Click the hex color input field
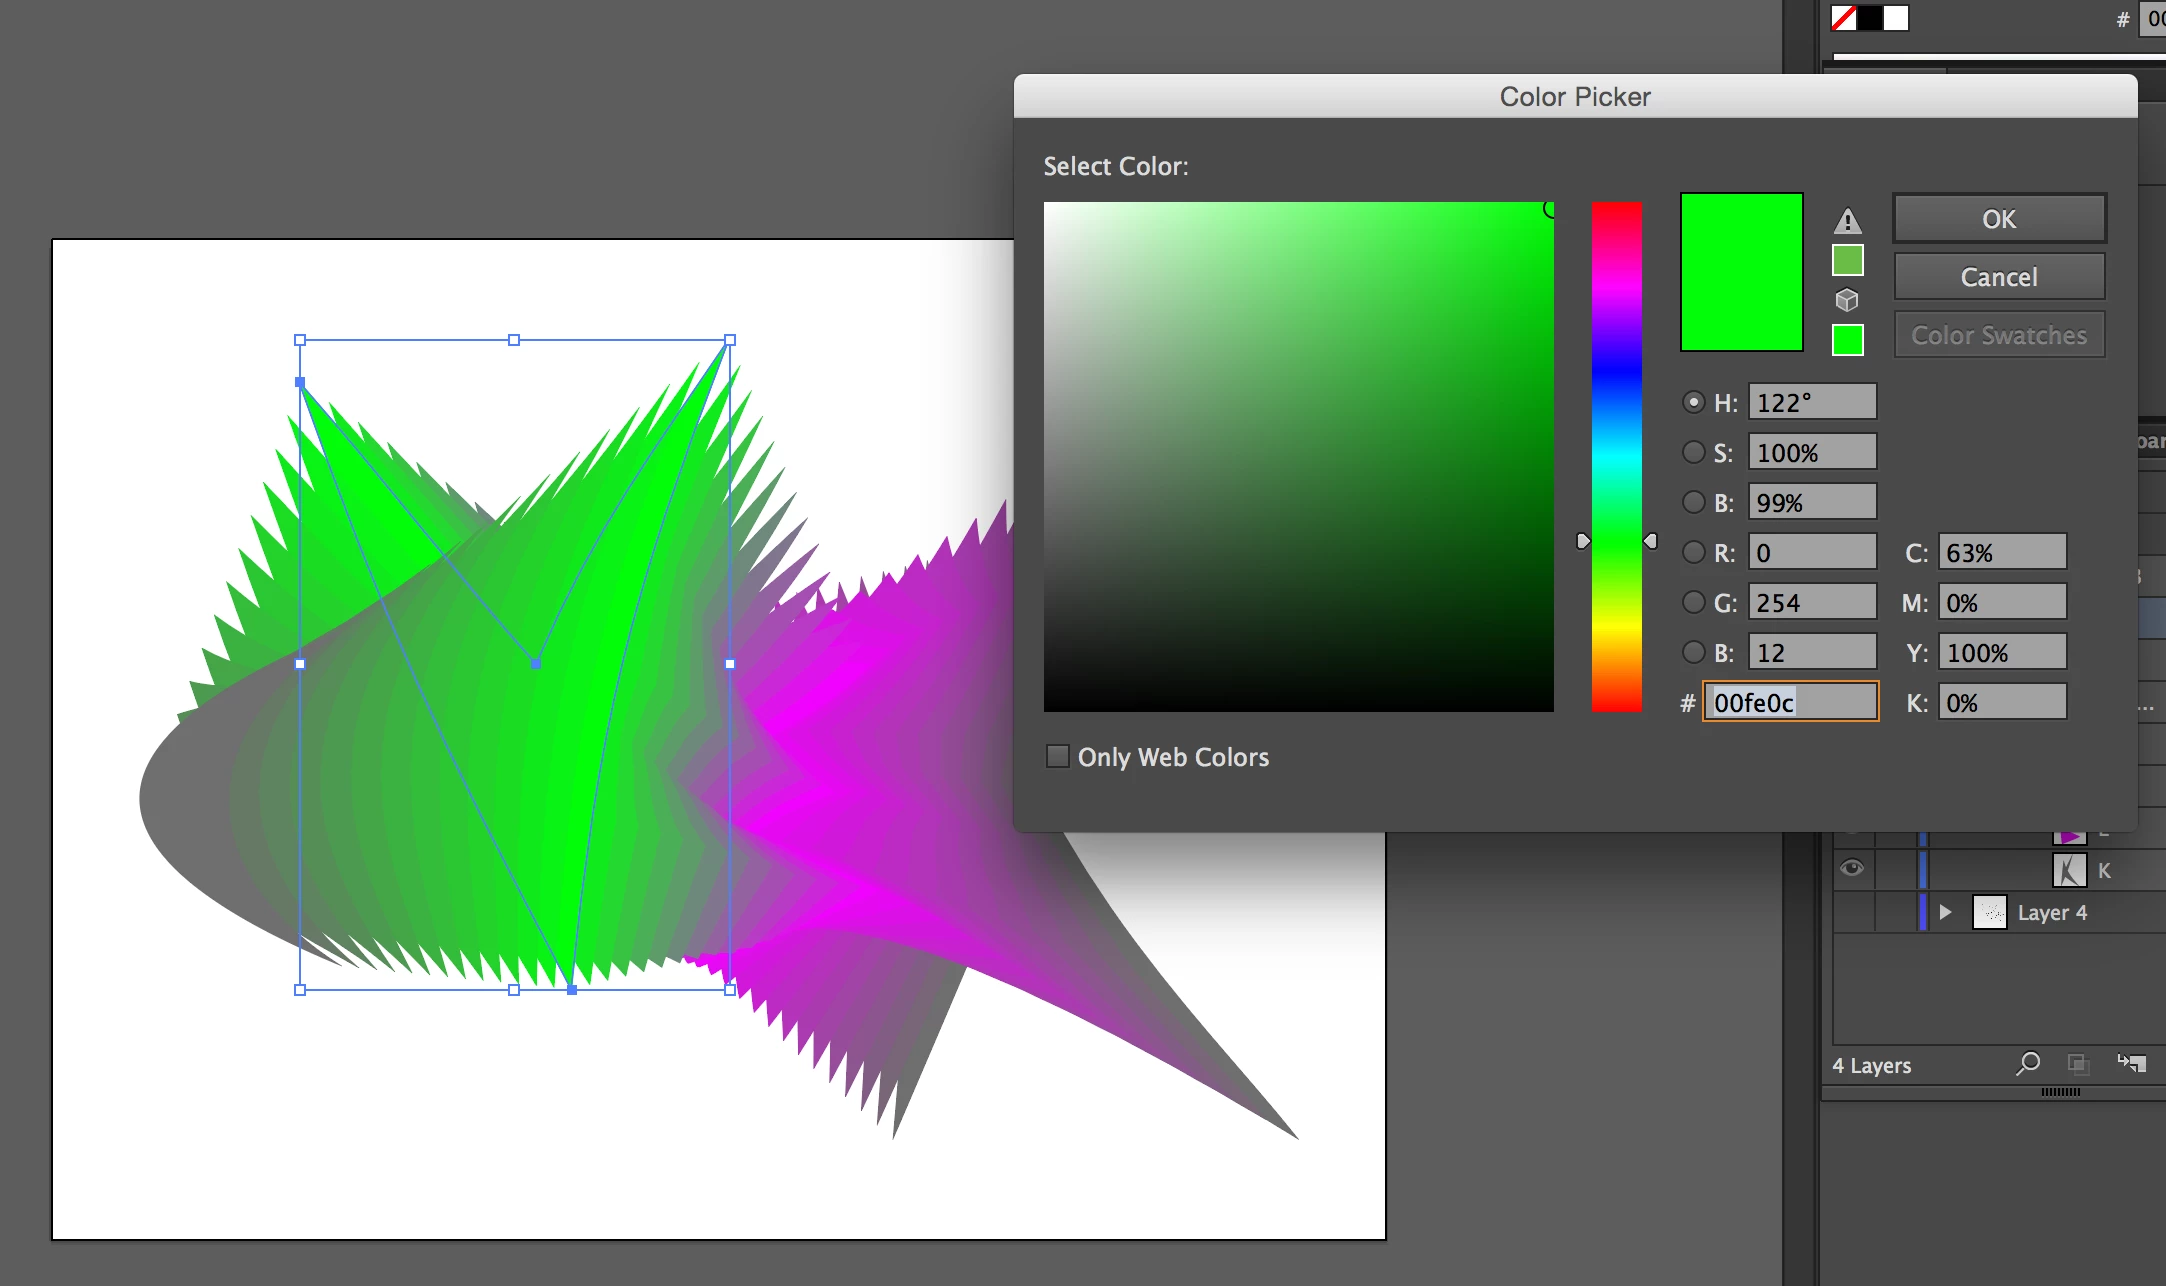 click(x=1790, y=702)
